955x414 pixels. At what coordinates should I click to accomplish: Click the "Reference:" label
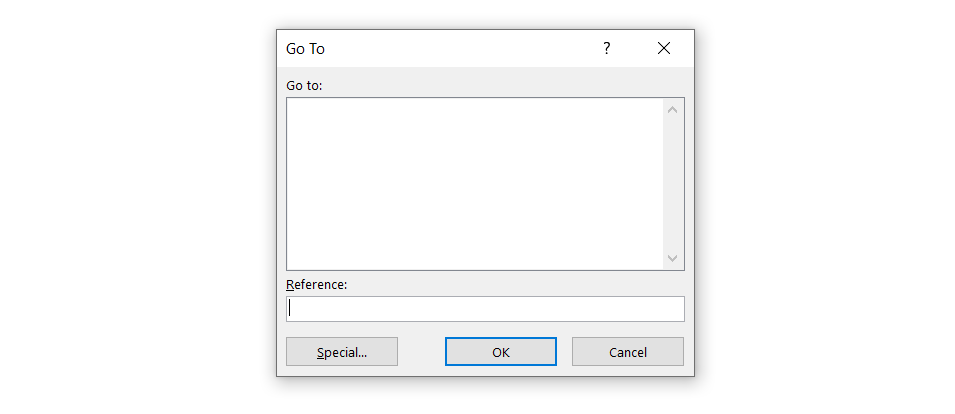316,285
